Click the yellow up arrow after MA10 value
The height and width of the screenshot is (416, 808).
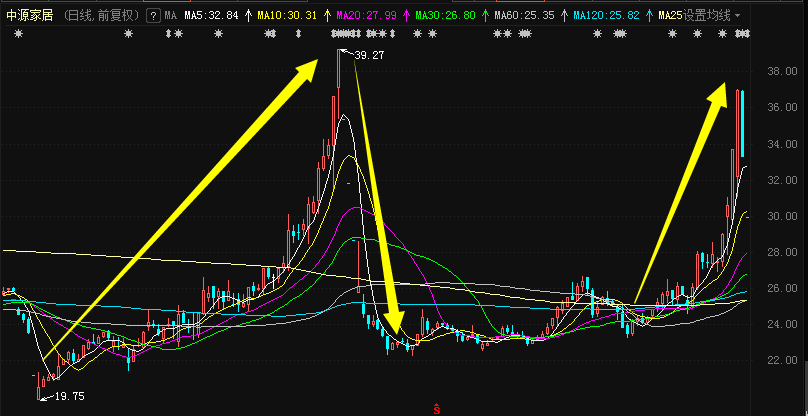327,16
